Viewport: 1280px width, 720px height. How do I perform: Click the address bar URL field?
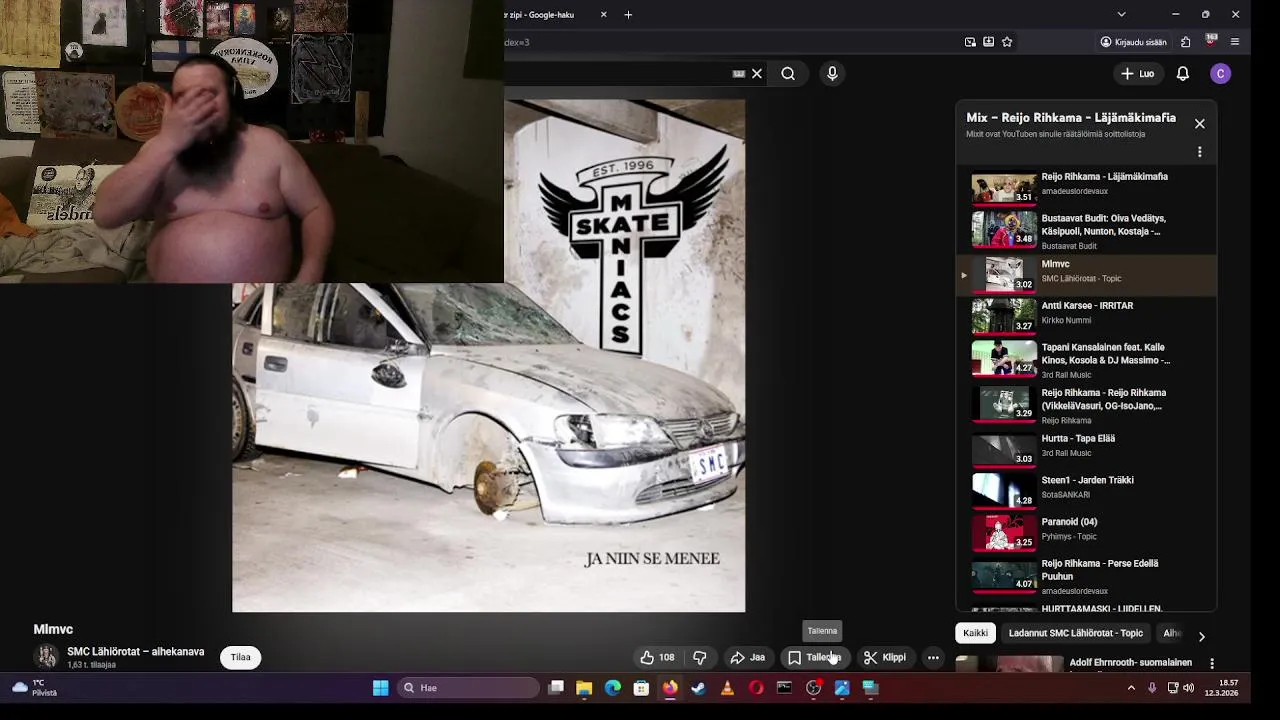point(730,42)
